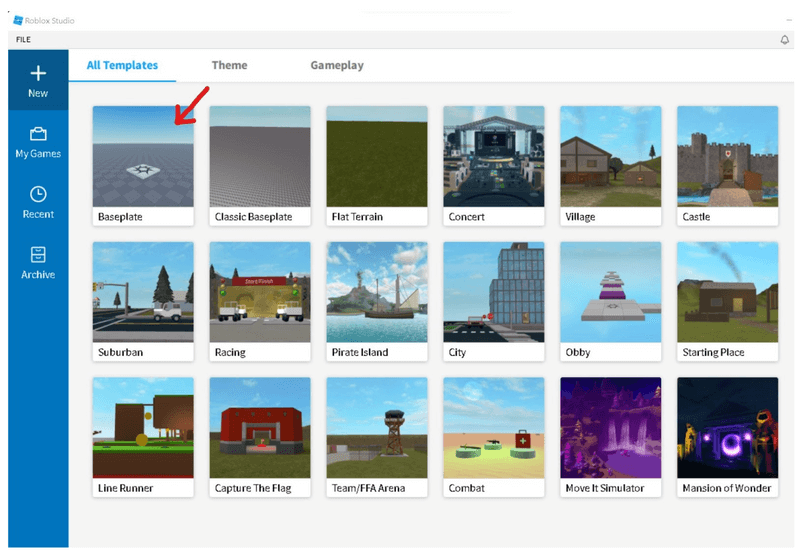Select the Baseplate template thumbnail
Screen dimensions: 800x556
[143, 156]
